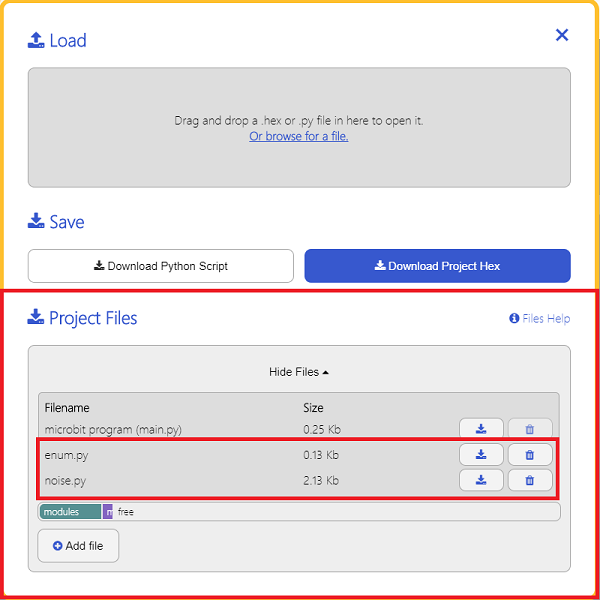Screen dimensions: 600x600
Task: Click the teal modules segment of storage bar
Action: tap(70, 512)
